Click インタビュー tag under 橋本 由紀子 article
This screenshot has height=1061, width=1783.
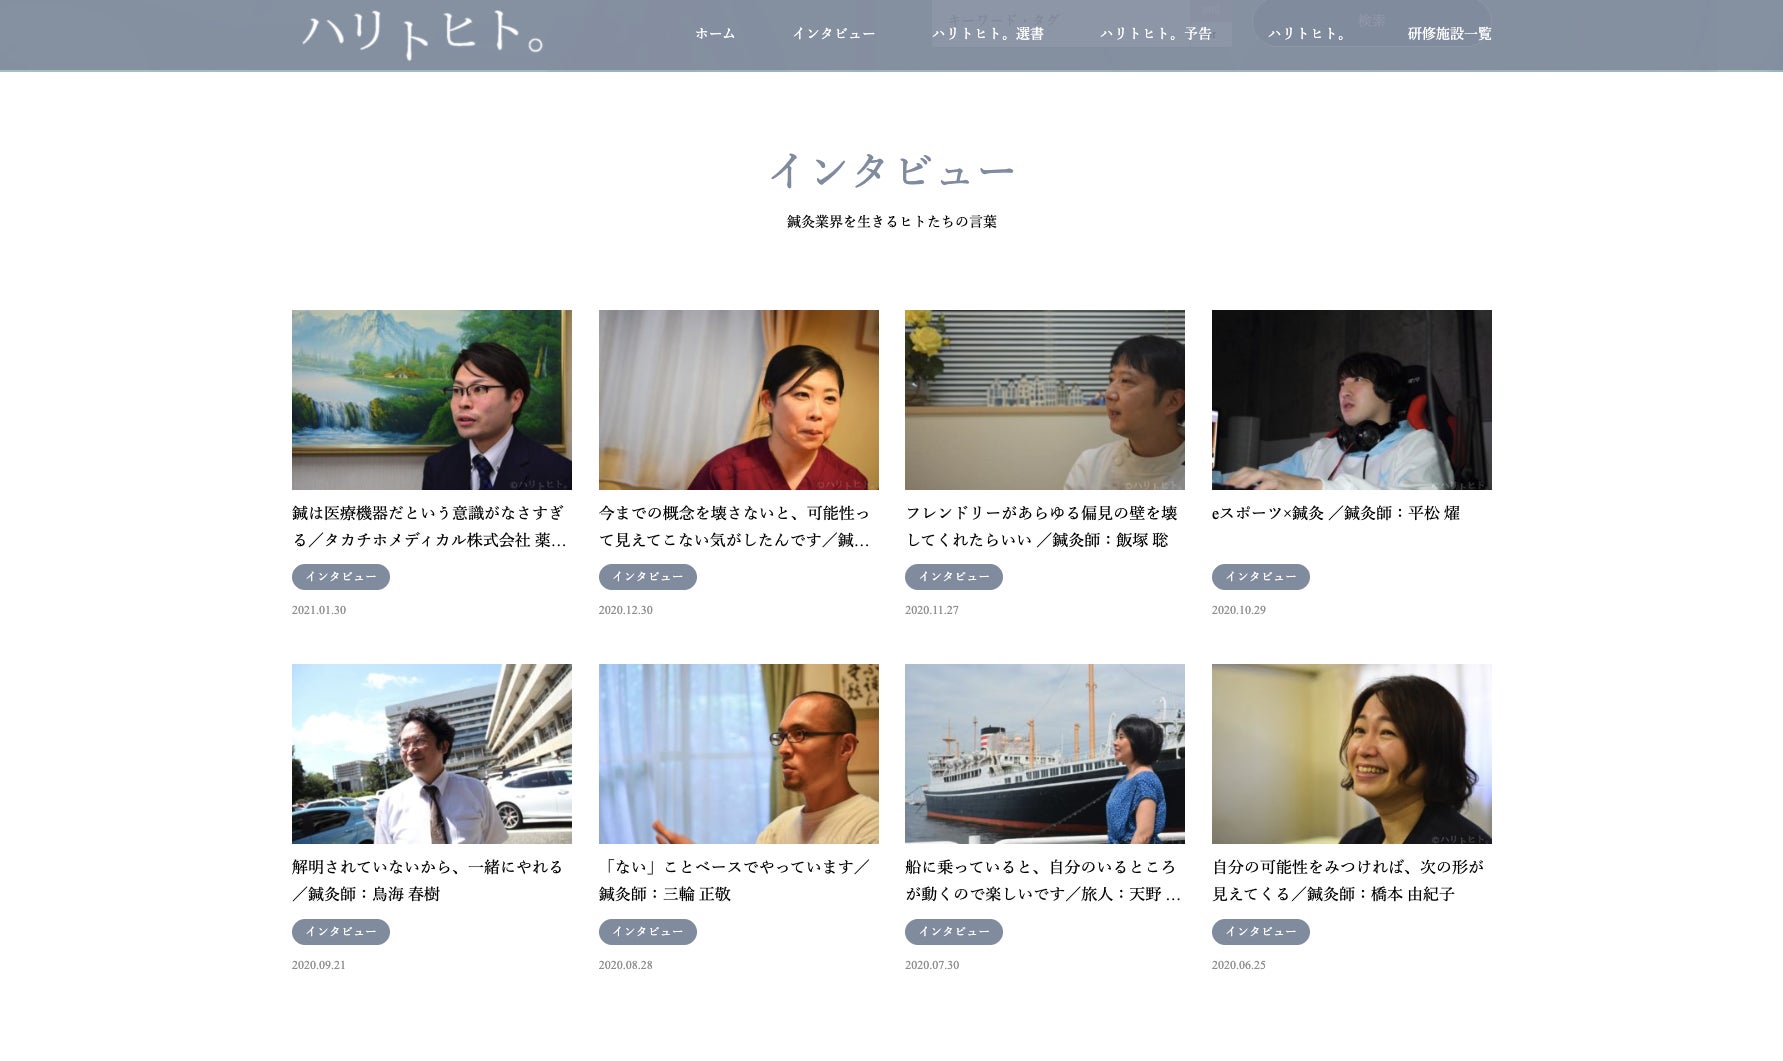[1260, 932]
